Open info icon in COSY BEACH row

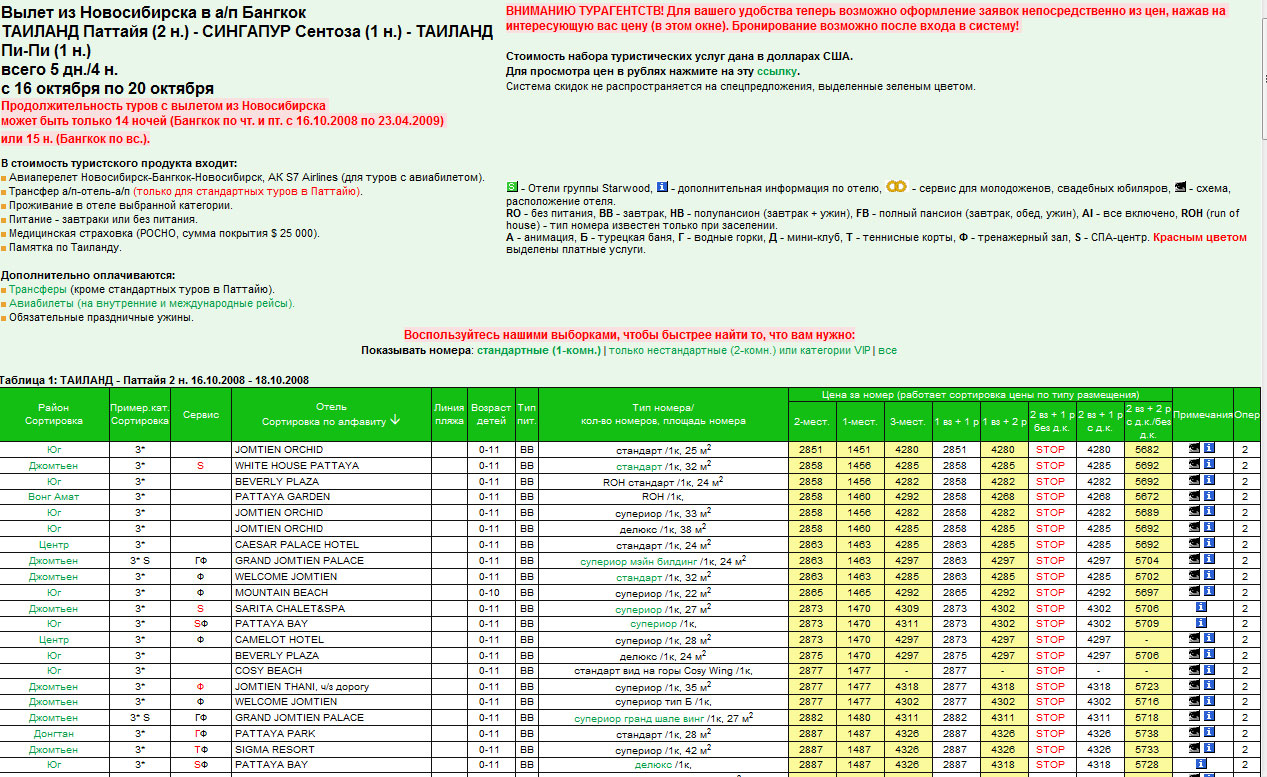pos(1208,671)
